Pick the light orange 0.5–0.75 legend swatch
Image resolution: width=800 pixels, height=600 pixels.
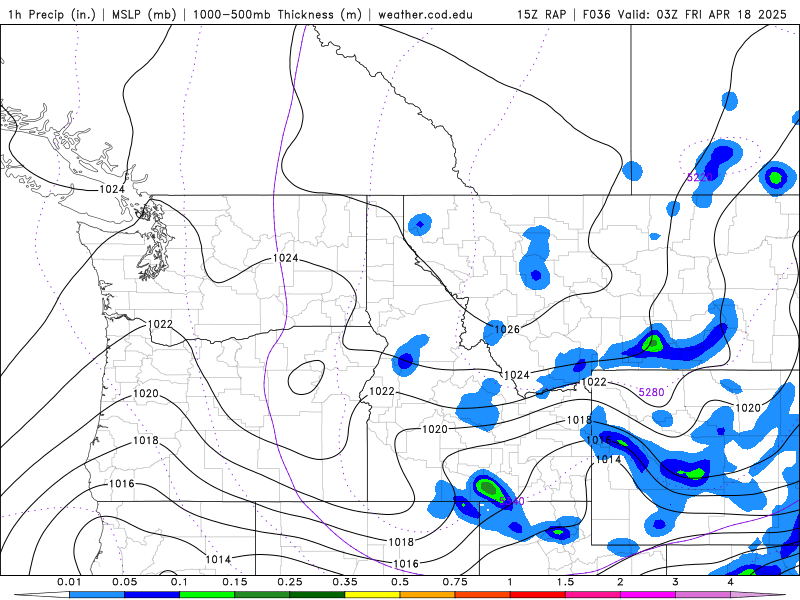click(428, 595)
